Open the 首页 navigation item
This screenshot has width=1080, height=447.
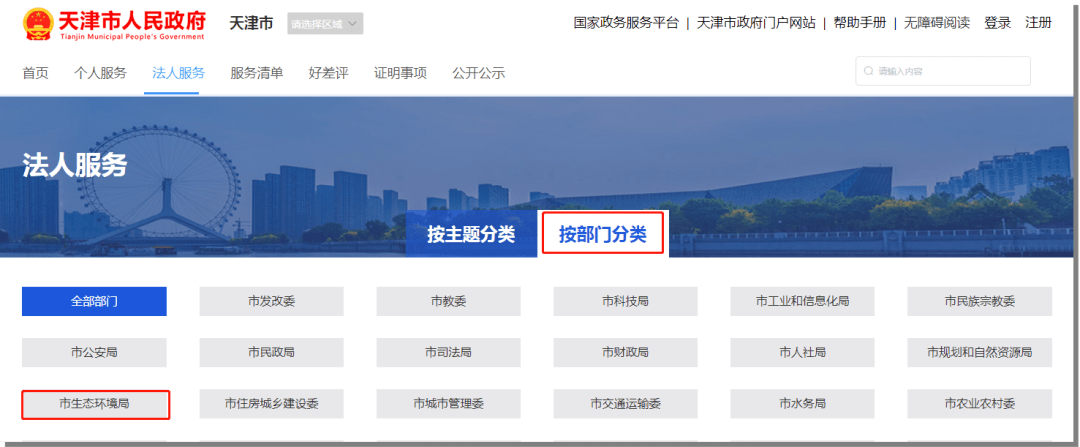35,73
